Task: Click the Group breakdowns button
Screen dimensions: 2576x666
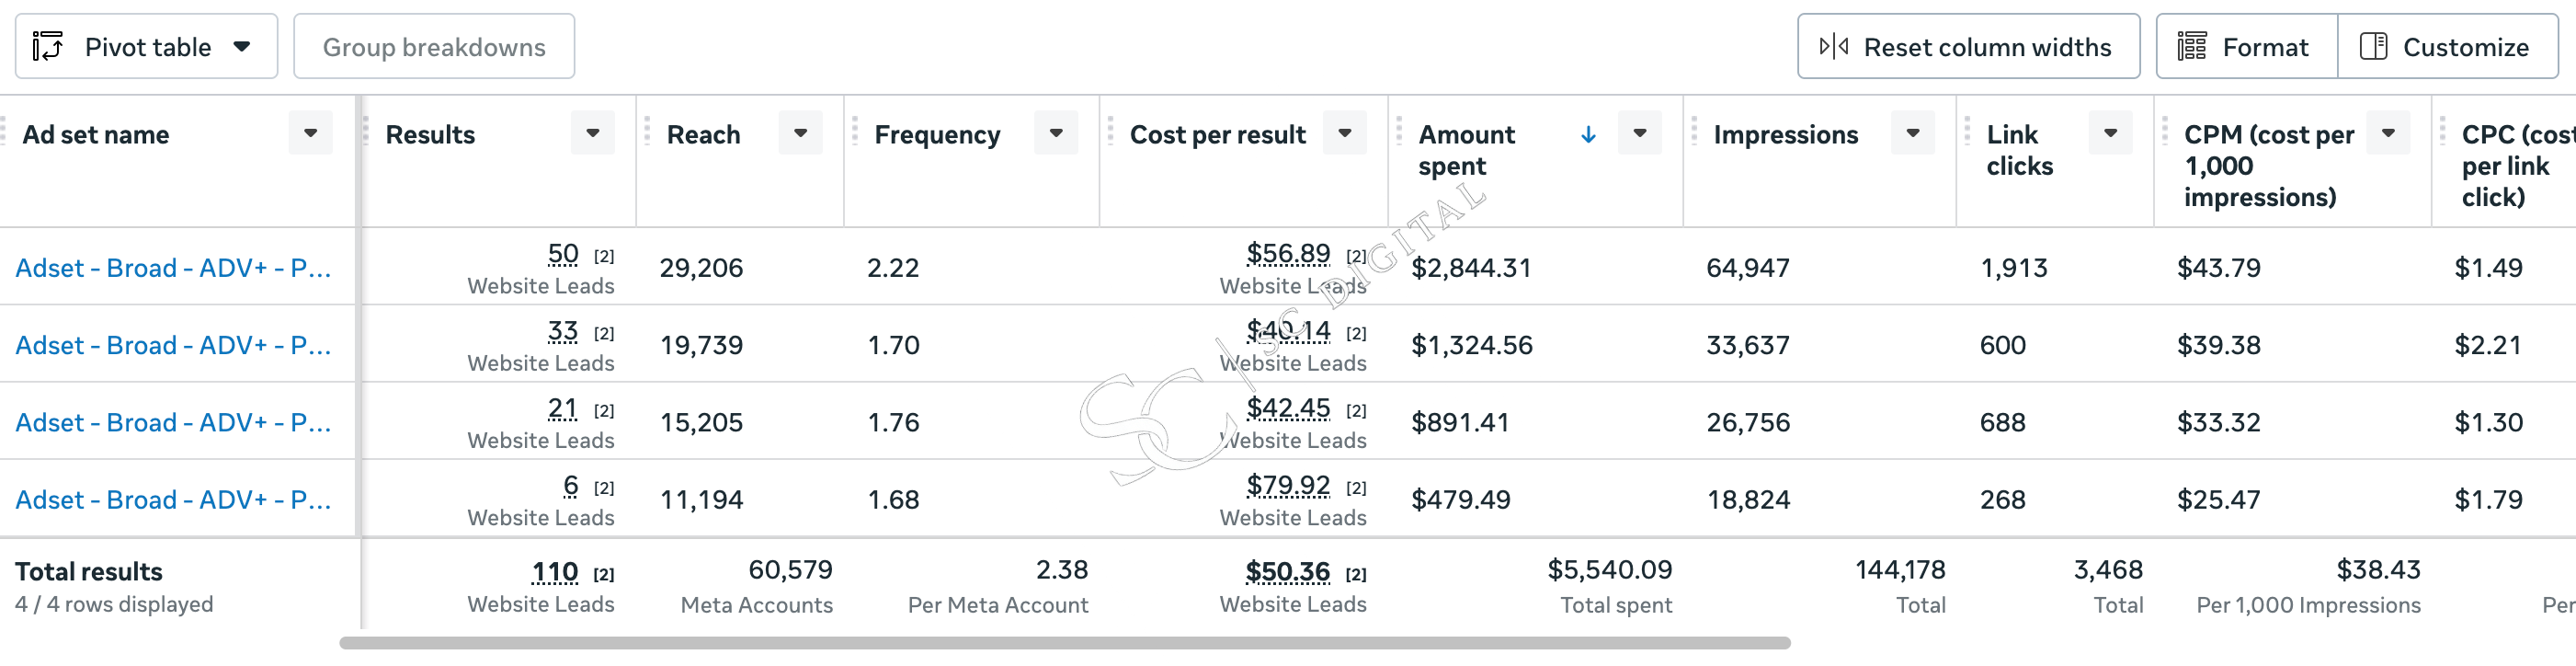Action: click(434, 46)
